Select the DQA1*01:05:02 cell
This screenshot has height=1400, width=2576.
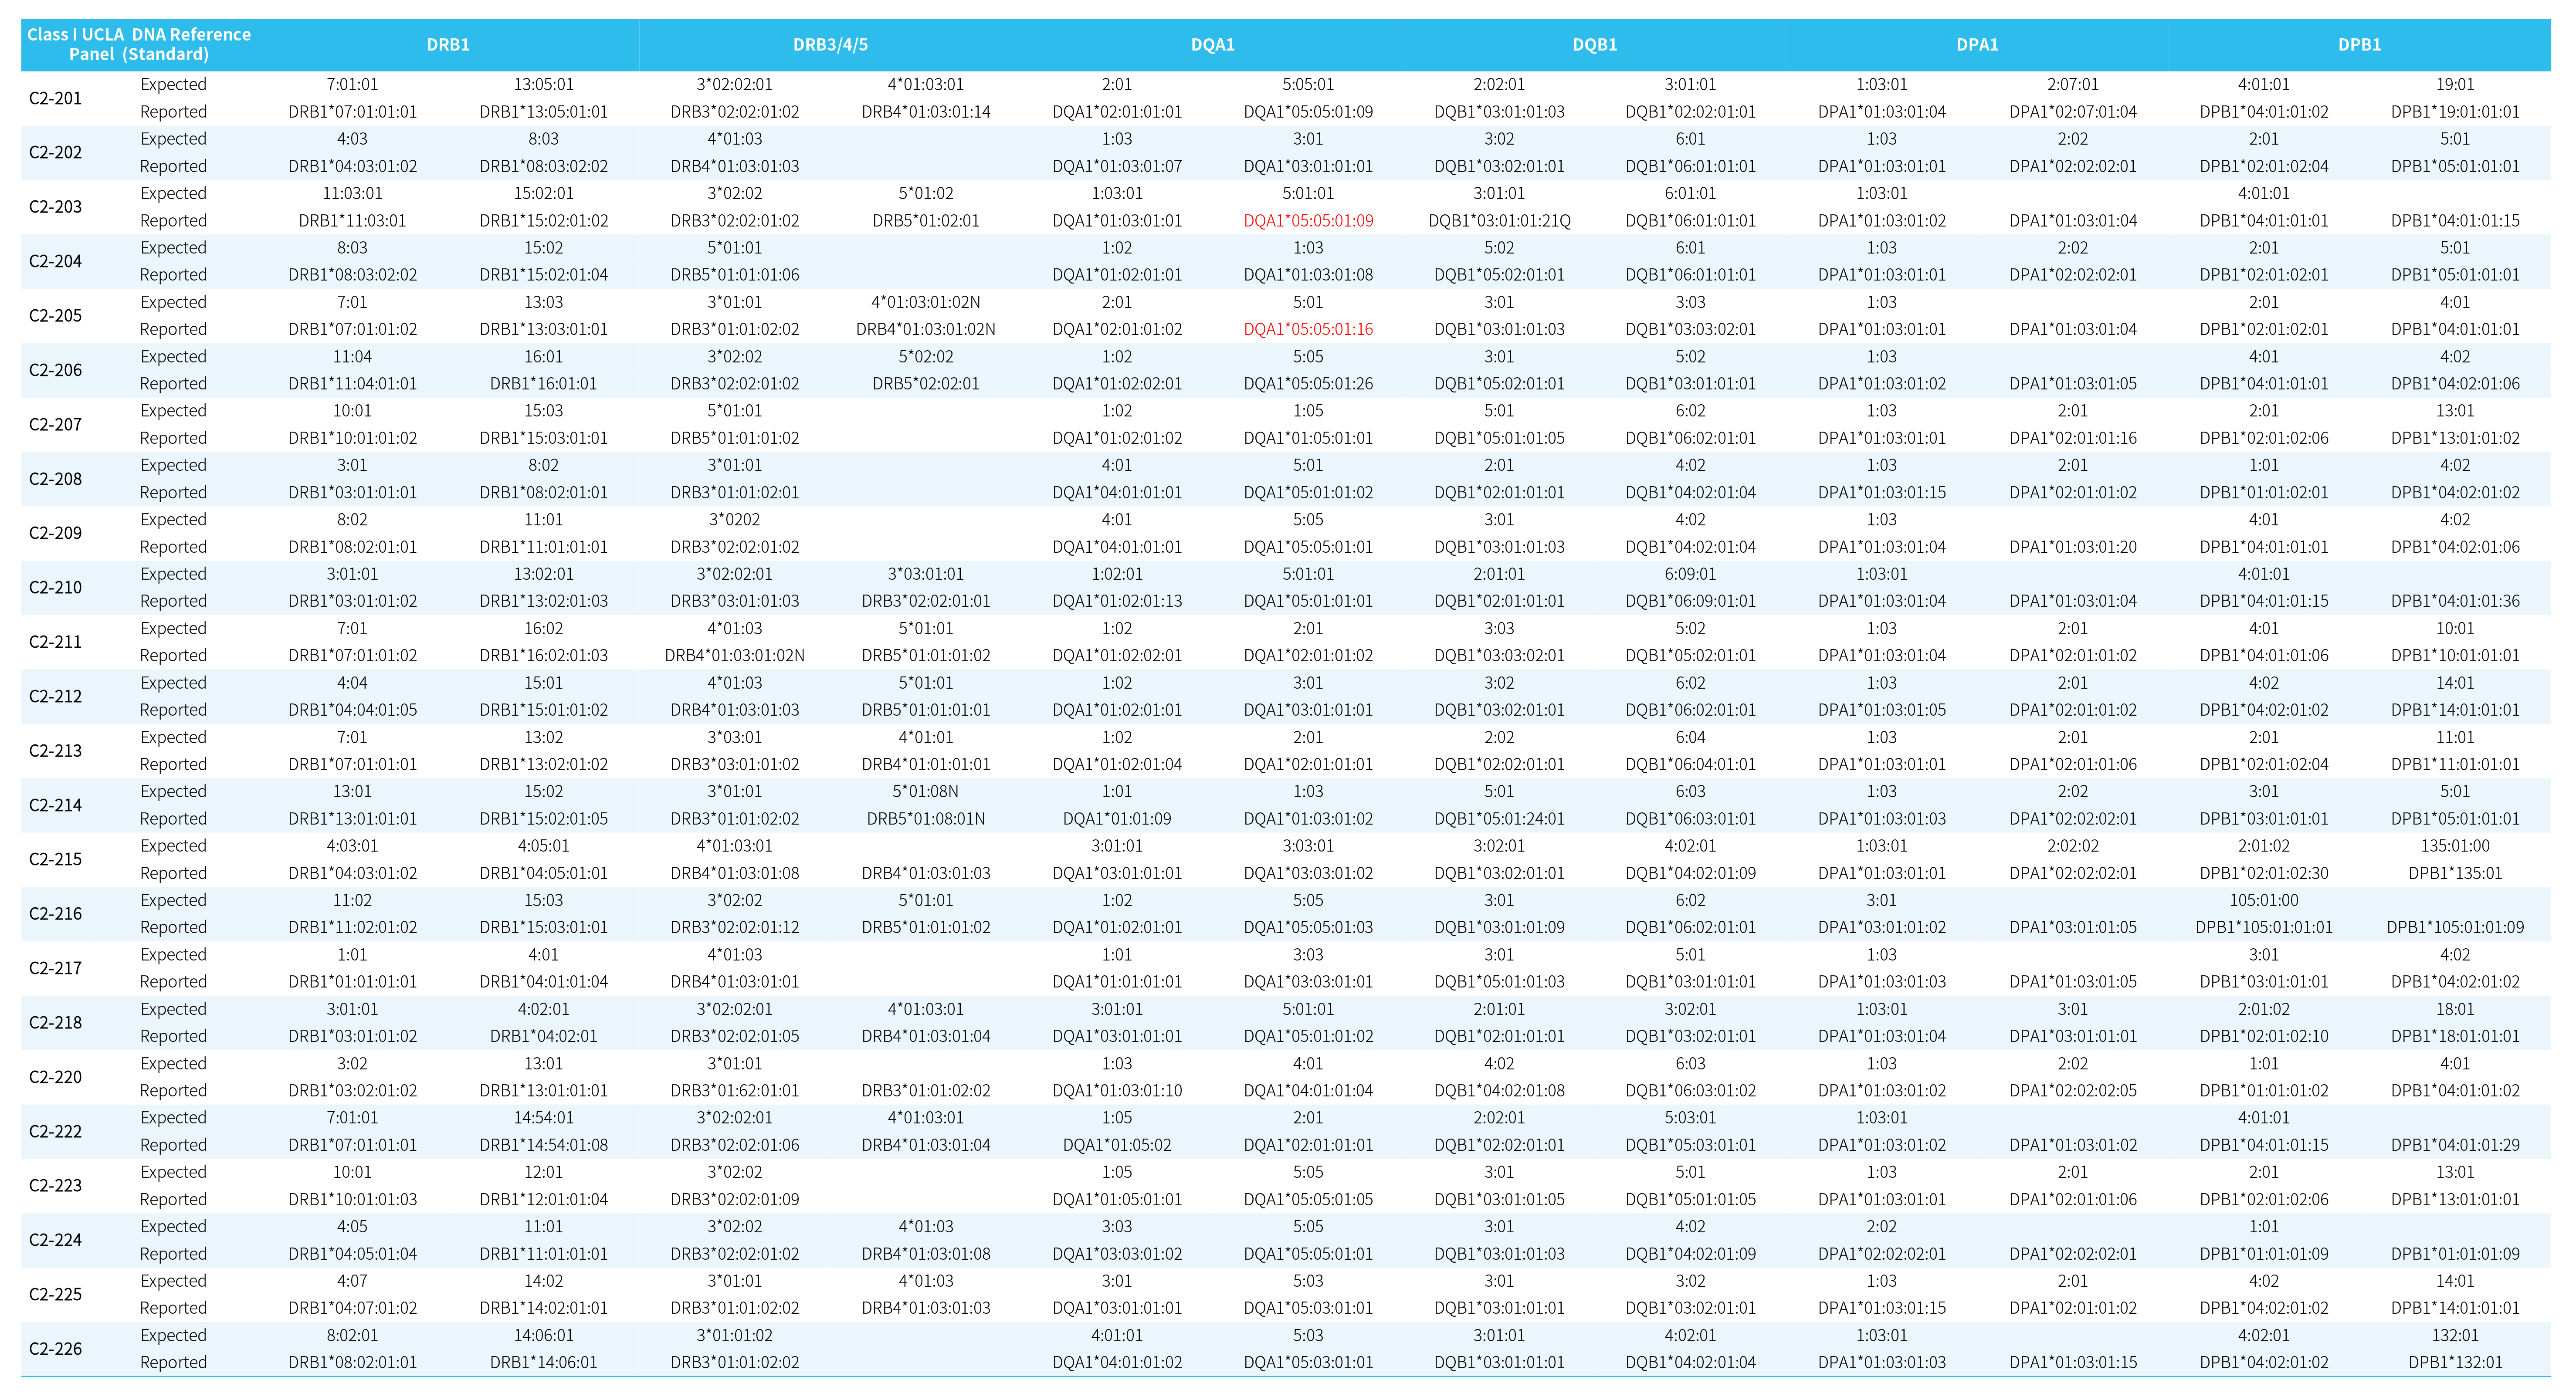click(x=1117, y=1145)
